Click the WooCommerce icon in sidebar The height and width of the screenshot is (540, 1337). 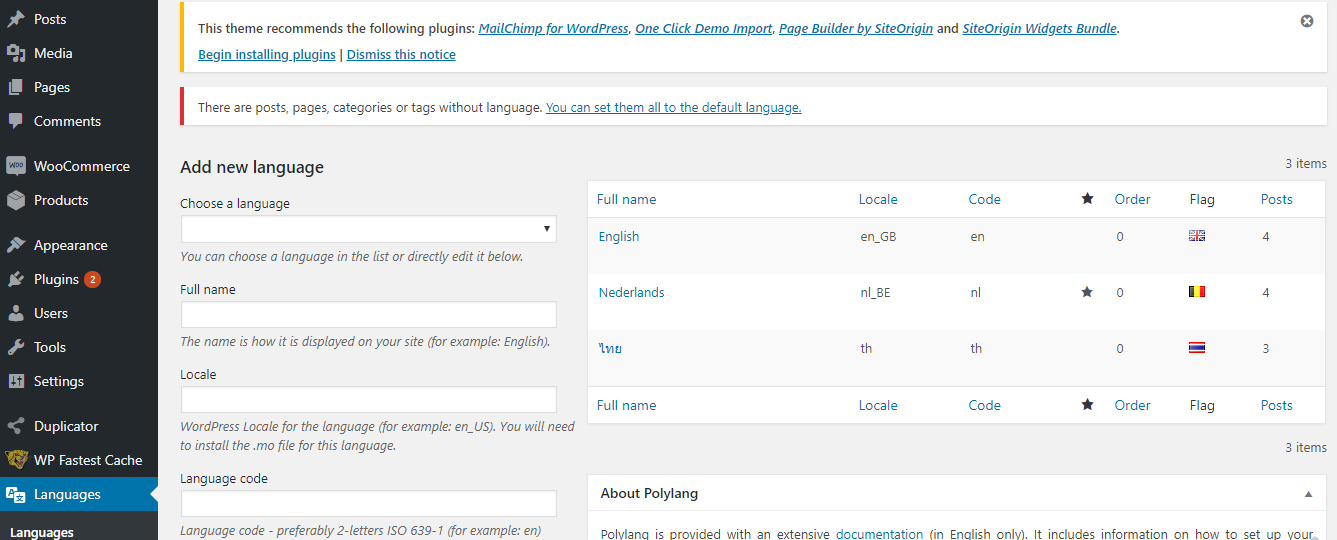click(x=16, y=166)
